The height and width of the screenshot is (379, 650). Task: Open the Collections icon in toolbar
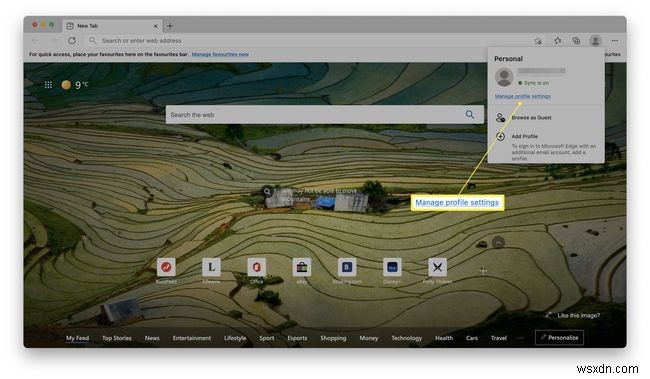coord(576,41)
